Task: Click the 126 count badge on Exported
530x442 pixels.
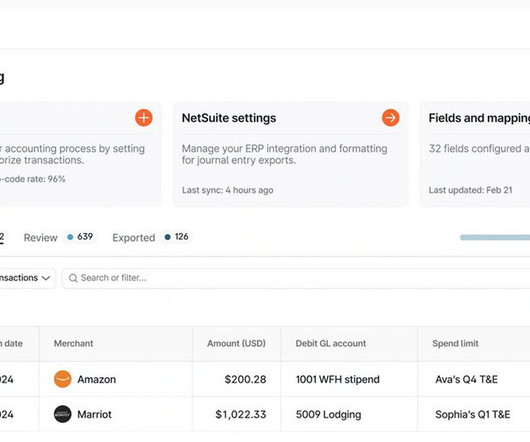Action: [177, 237]
